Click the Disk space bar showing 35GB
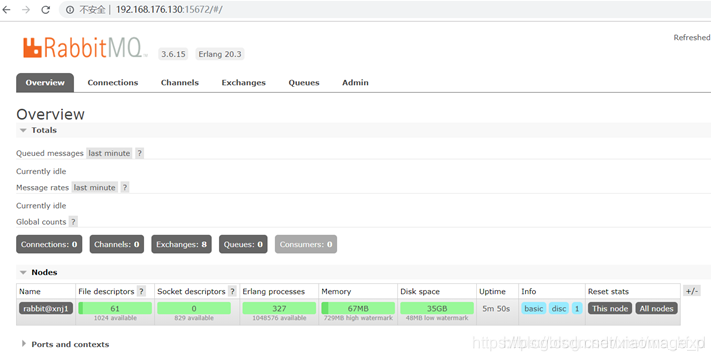The height and width of the screenshot is (361, 714). pos(437,308)
